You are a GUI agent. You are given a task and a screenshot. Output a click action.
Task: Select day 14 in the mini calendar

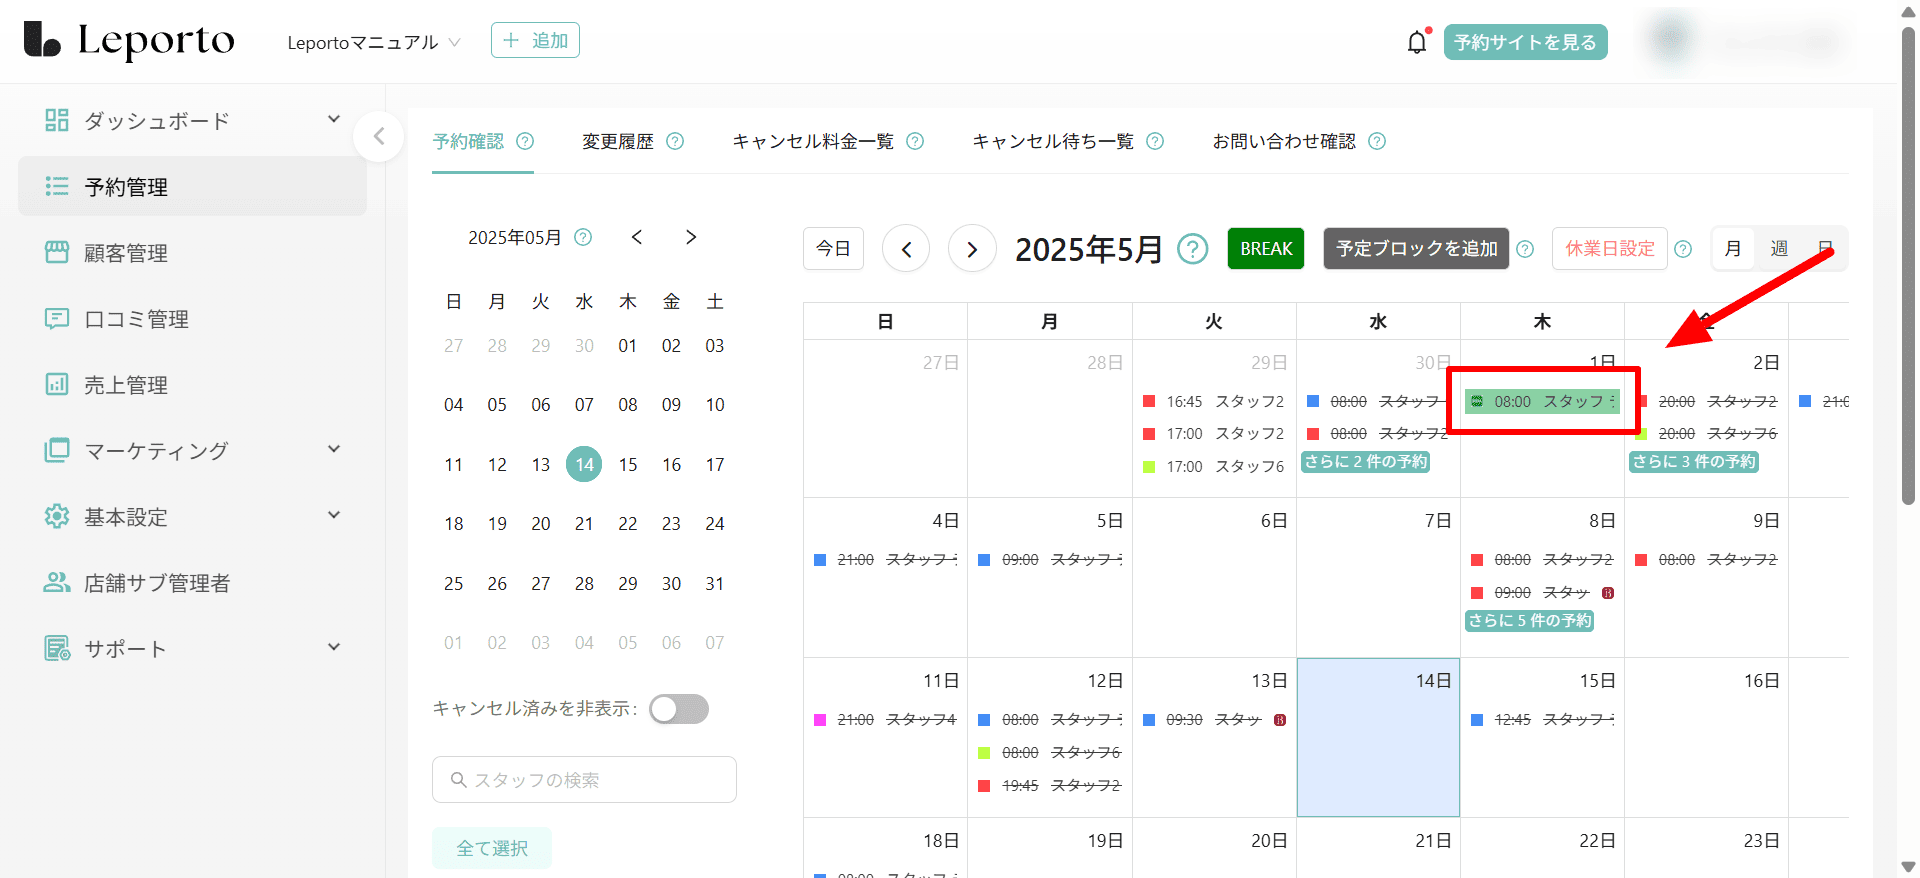(x=584, y=464)
